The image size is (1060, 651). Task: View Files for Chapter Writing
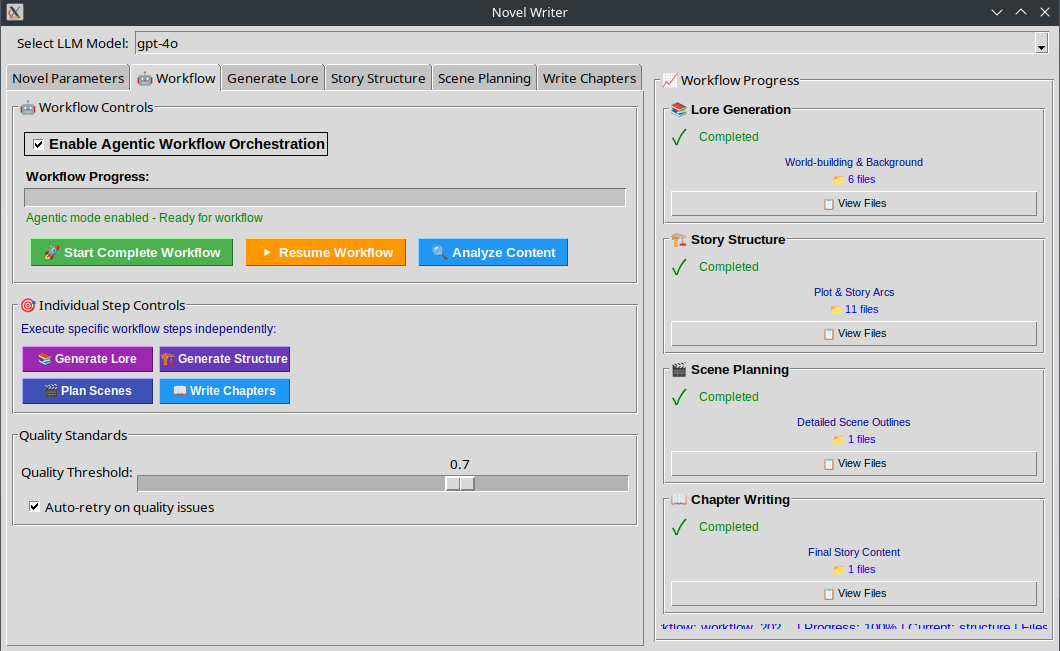coord(854,594)
